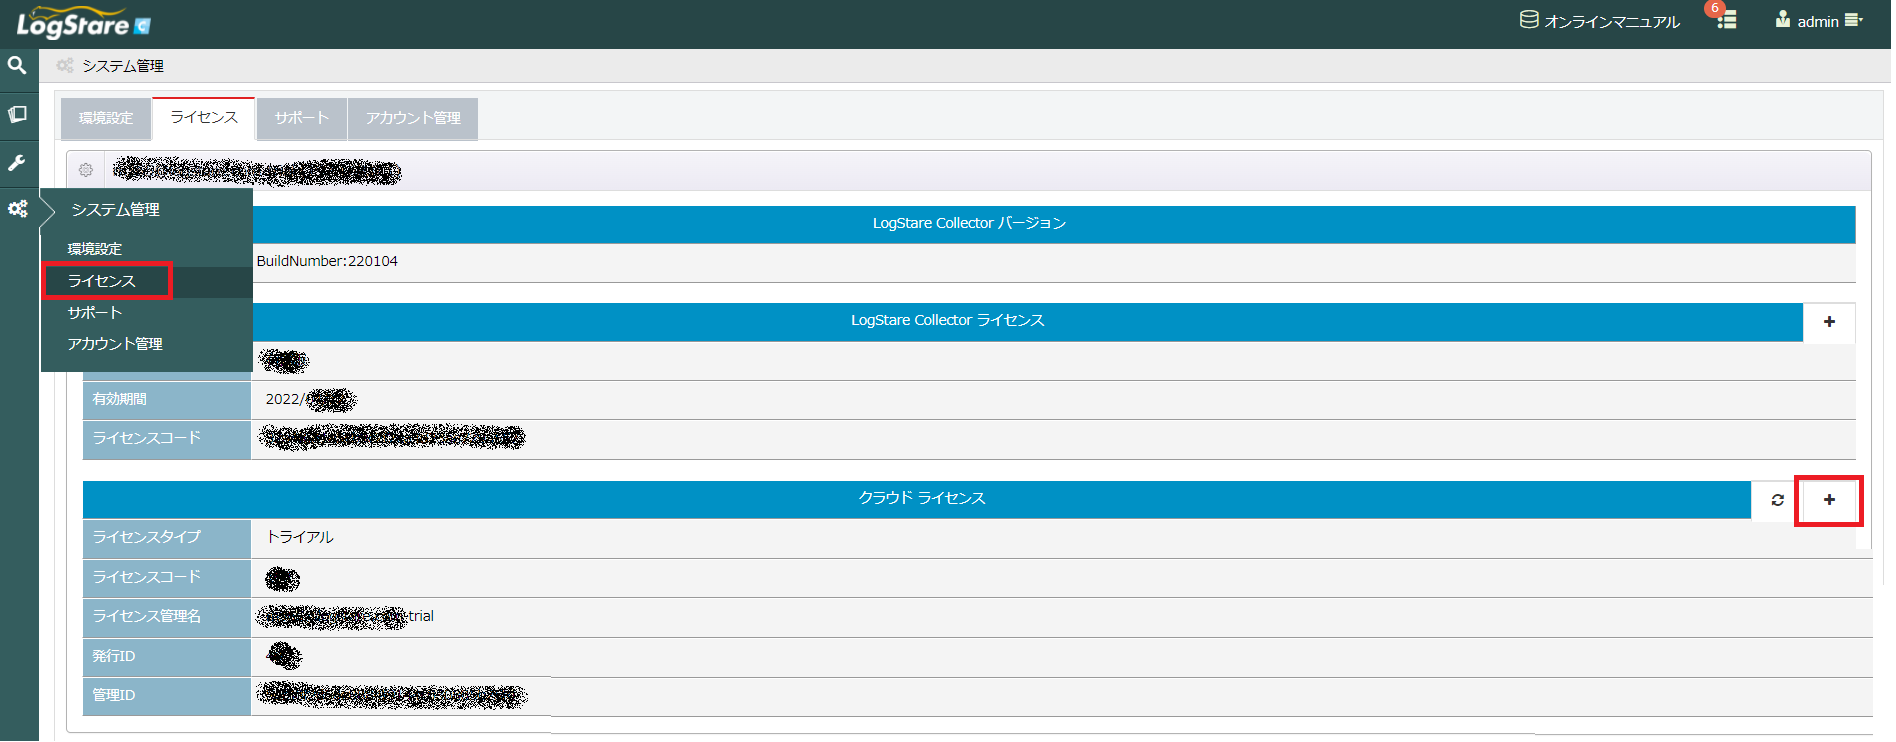The width and height of the screenshot is (1896, 742).
Task: Click the 発行ID row label
Action: point(167,656)
